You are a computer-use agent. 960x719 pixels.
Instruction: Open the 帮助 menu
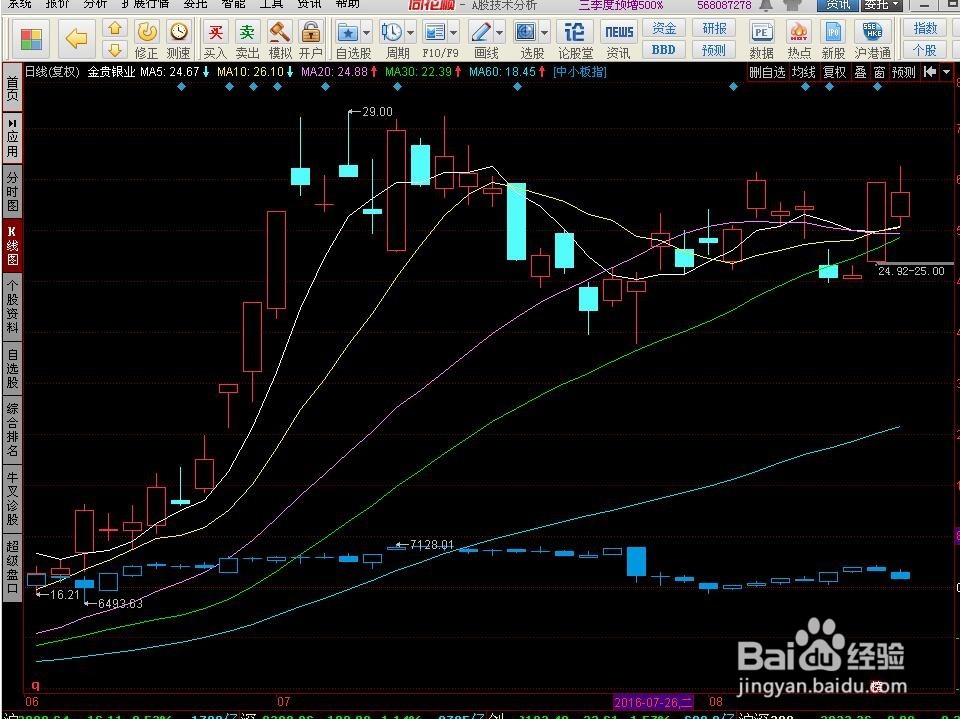click(x=348, y=4)
